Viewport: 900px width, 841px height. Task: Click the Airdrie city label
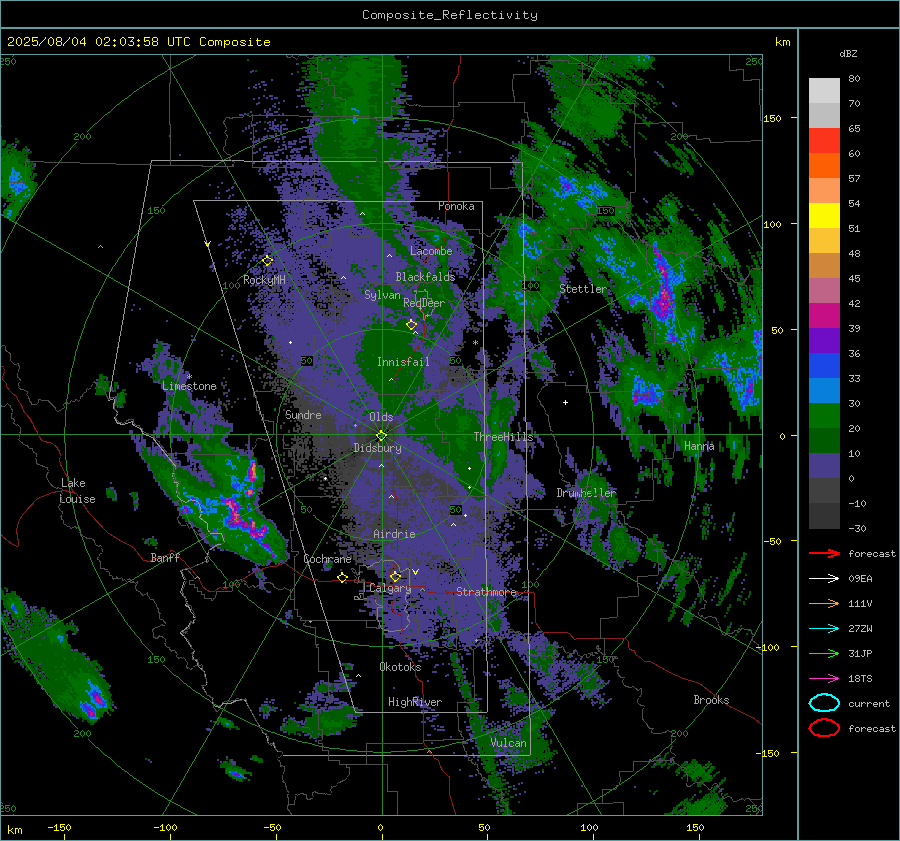point(394,534)
